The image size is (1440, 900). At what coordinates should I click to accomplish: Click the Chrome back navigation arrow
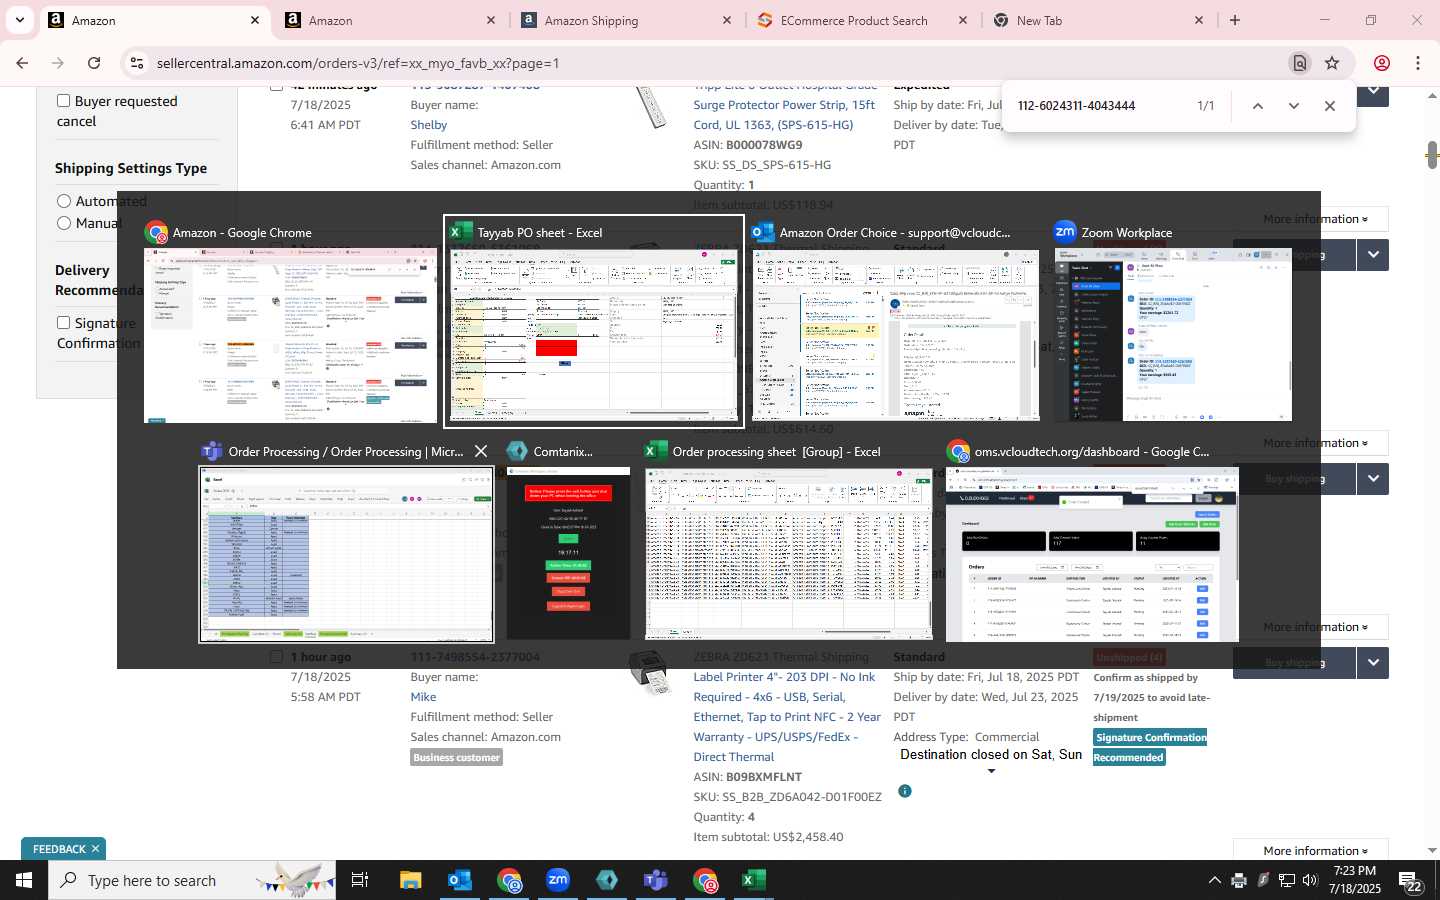tap(22, 63)
